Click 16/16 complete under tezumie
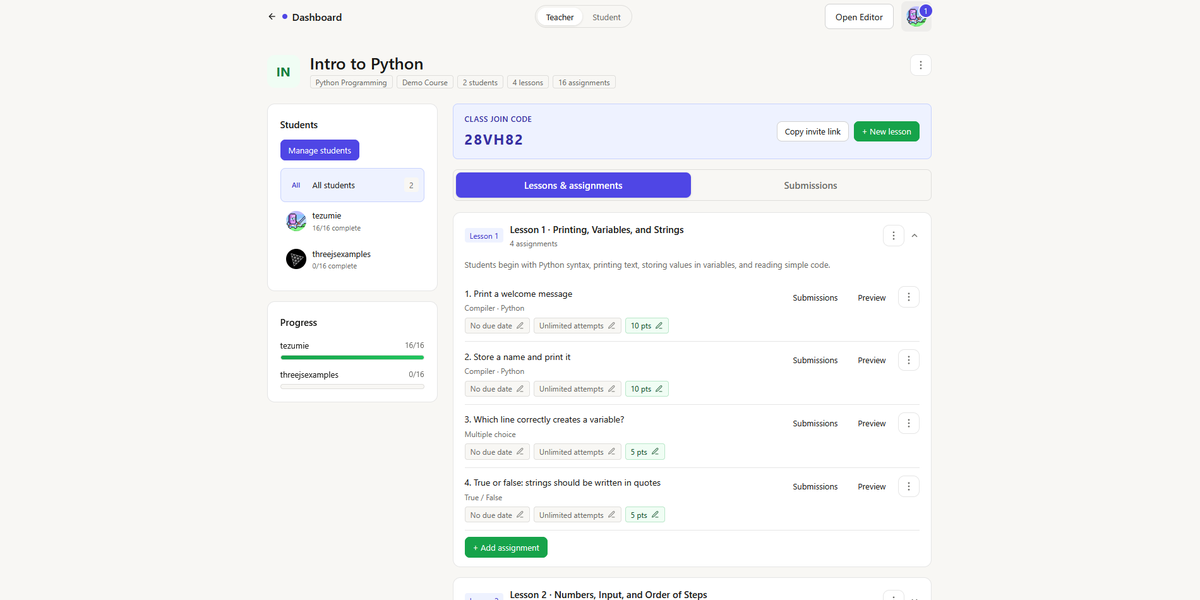 pos(336,228)
